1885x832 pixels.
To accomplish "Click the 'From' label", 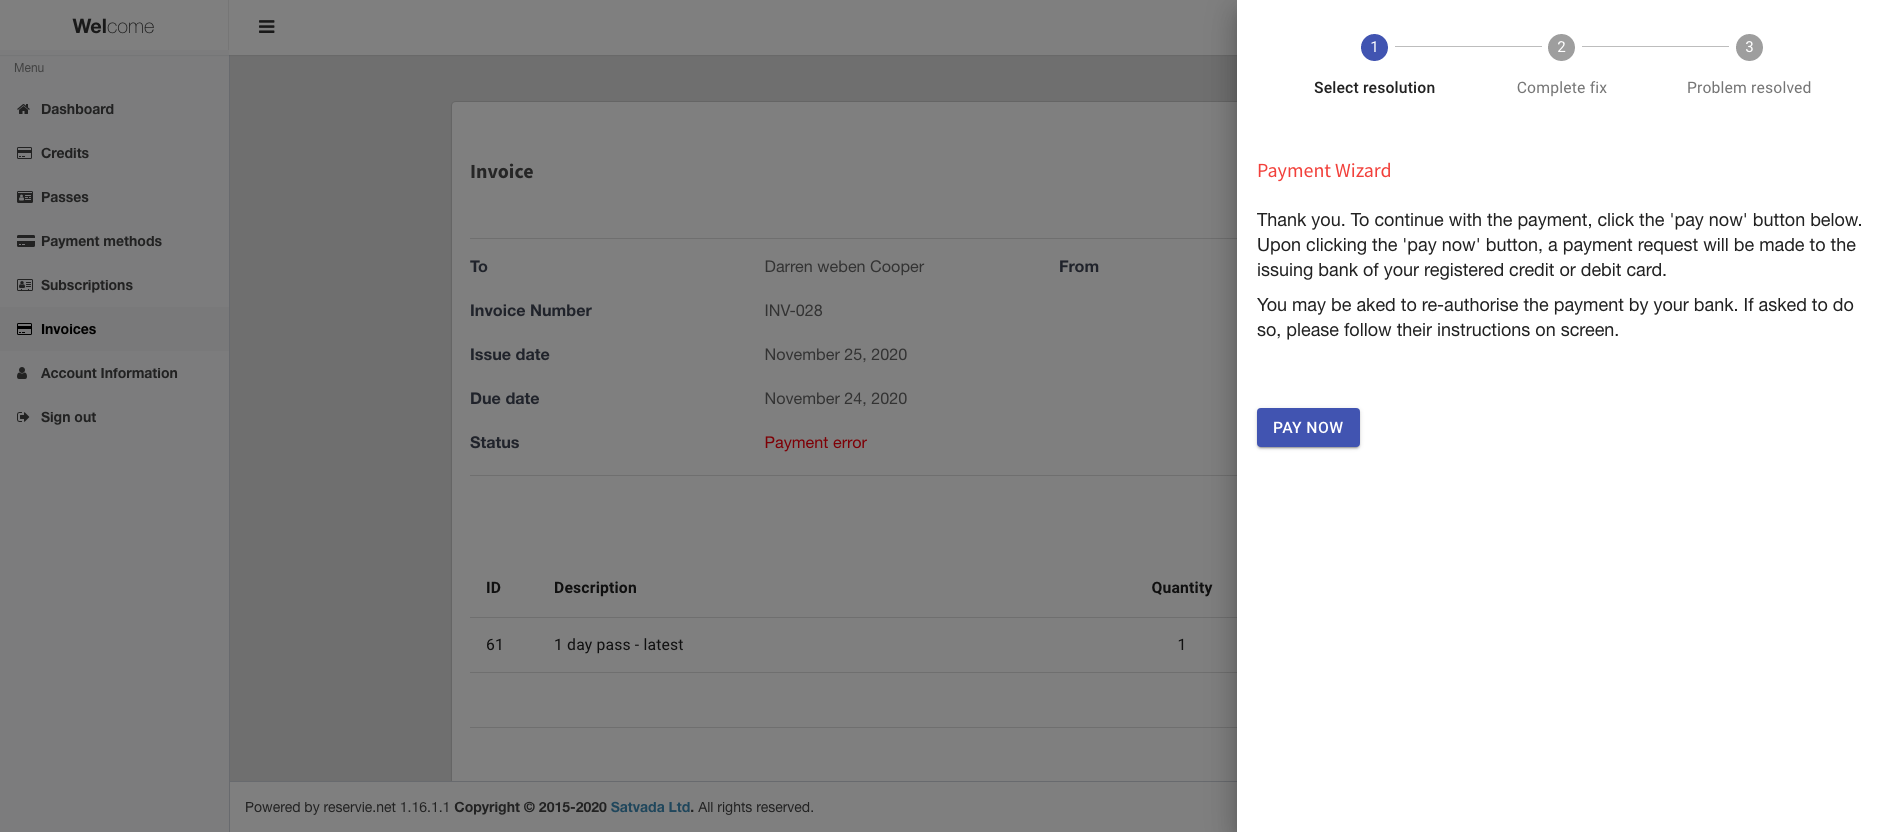I will click(1078, 266).
